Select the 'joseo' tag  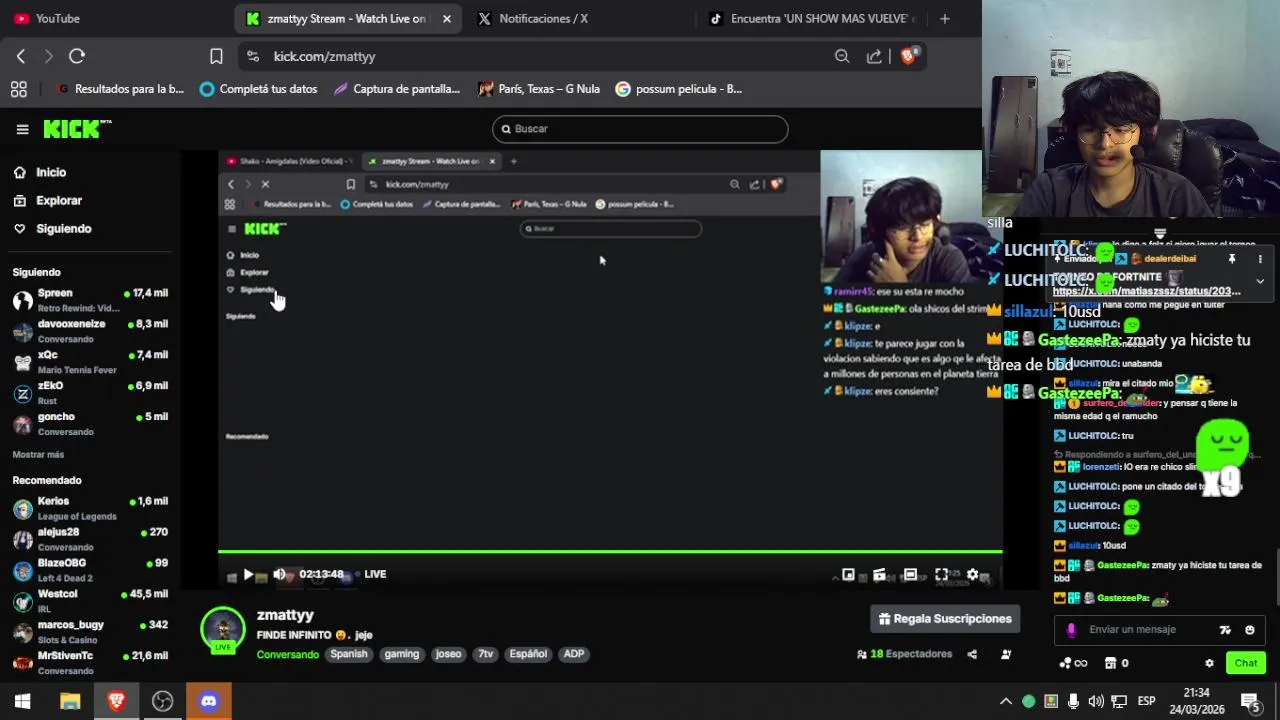click(449, 654)
